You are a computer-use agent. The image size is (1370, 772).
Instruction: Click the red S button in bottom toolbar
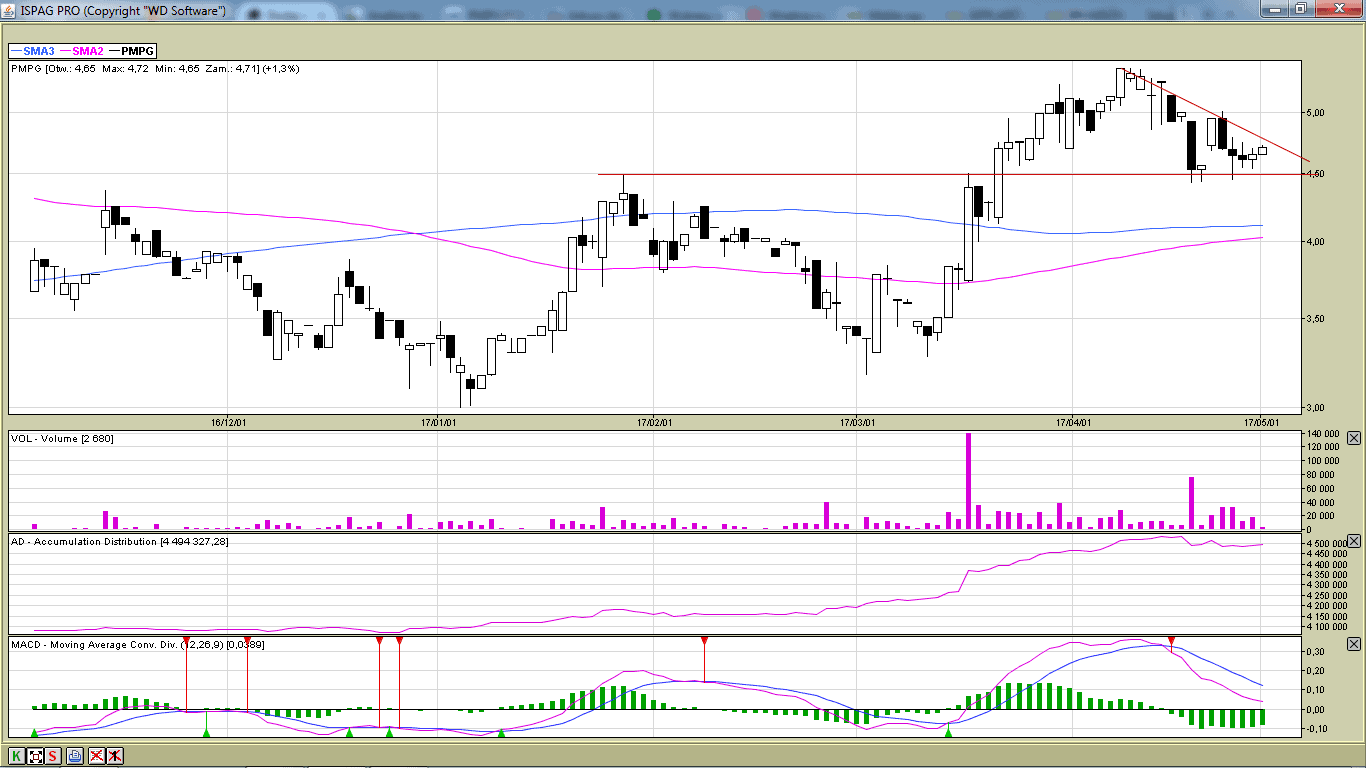[x=54, y=756]
